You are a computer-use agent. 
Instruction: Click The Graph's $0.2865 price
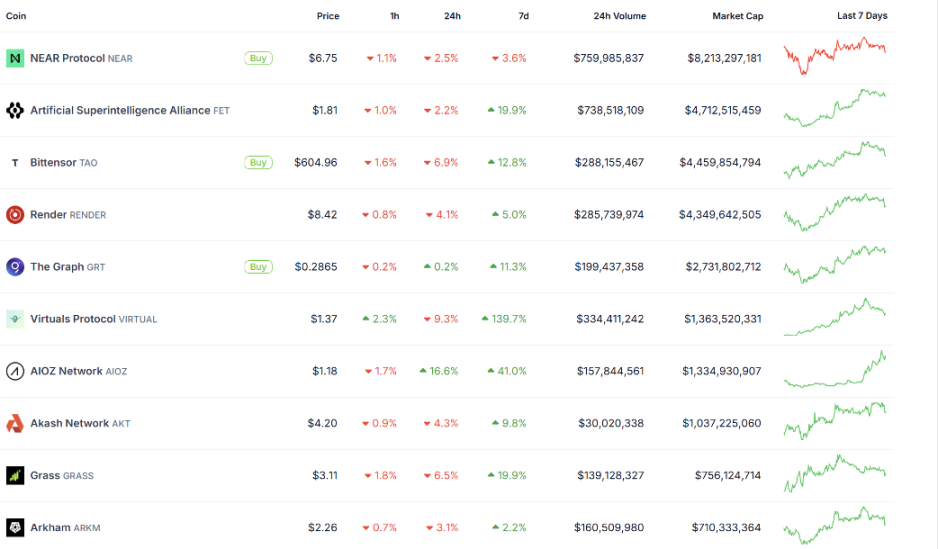pyautogui.click(x=316, y=267)
